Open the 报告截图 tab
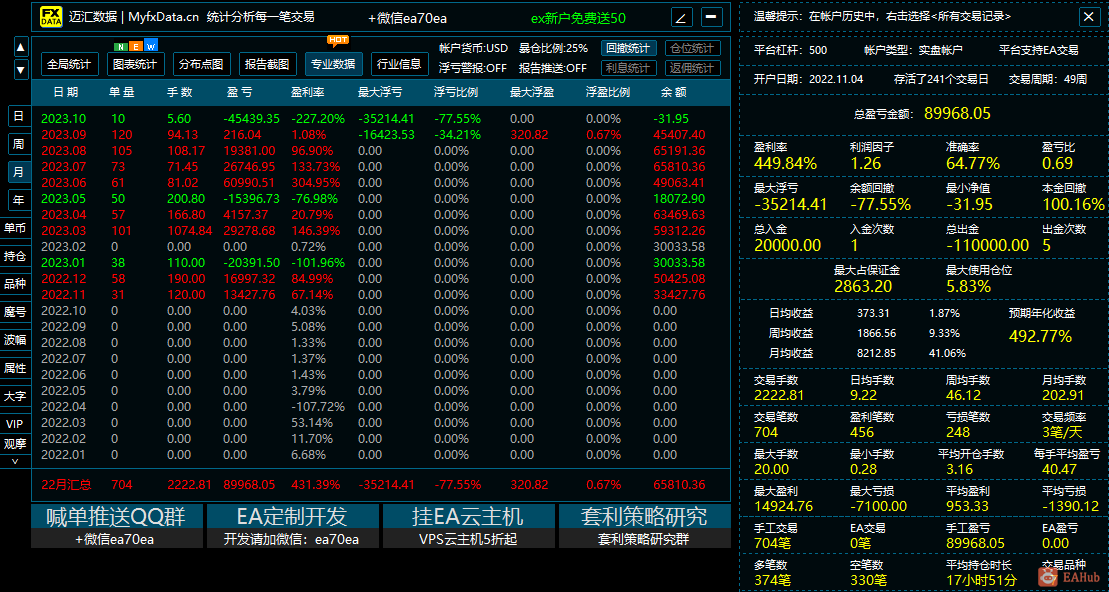The image size is (1109, 592). pos(267,64)
